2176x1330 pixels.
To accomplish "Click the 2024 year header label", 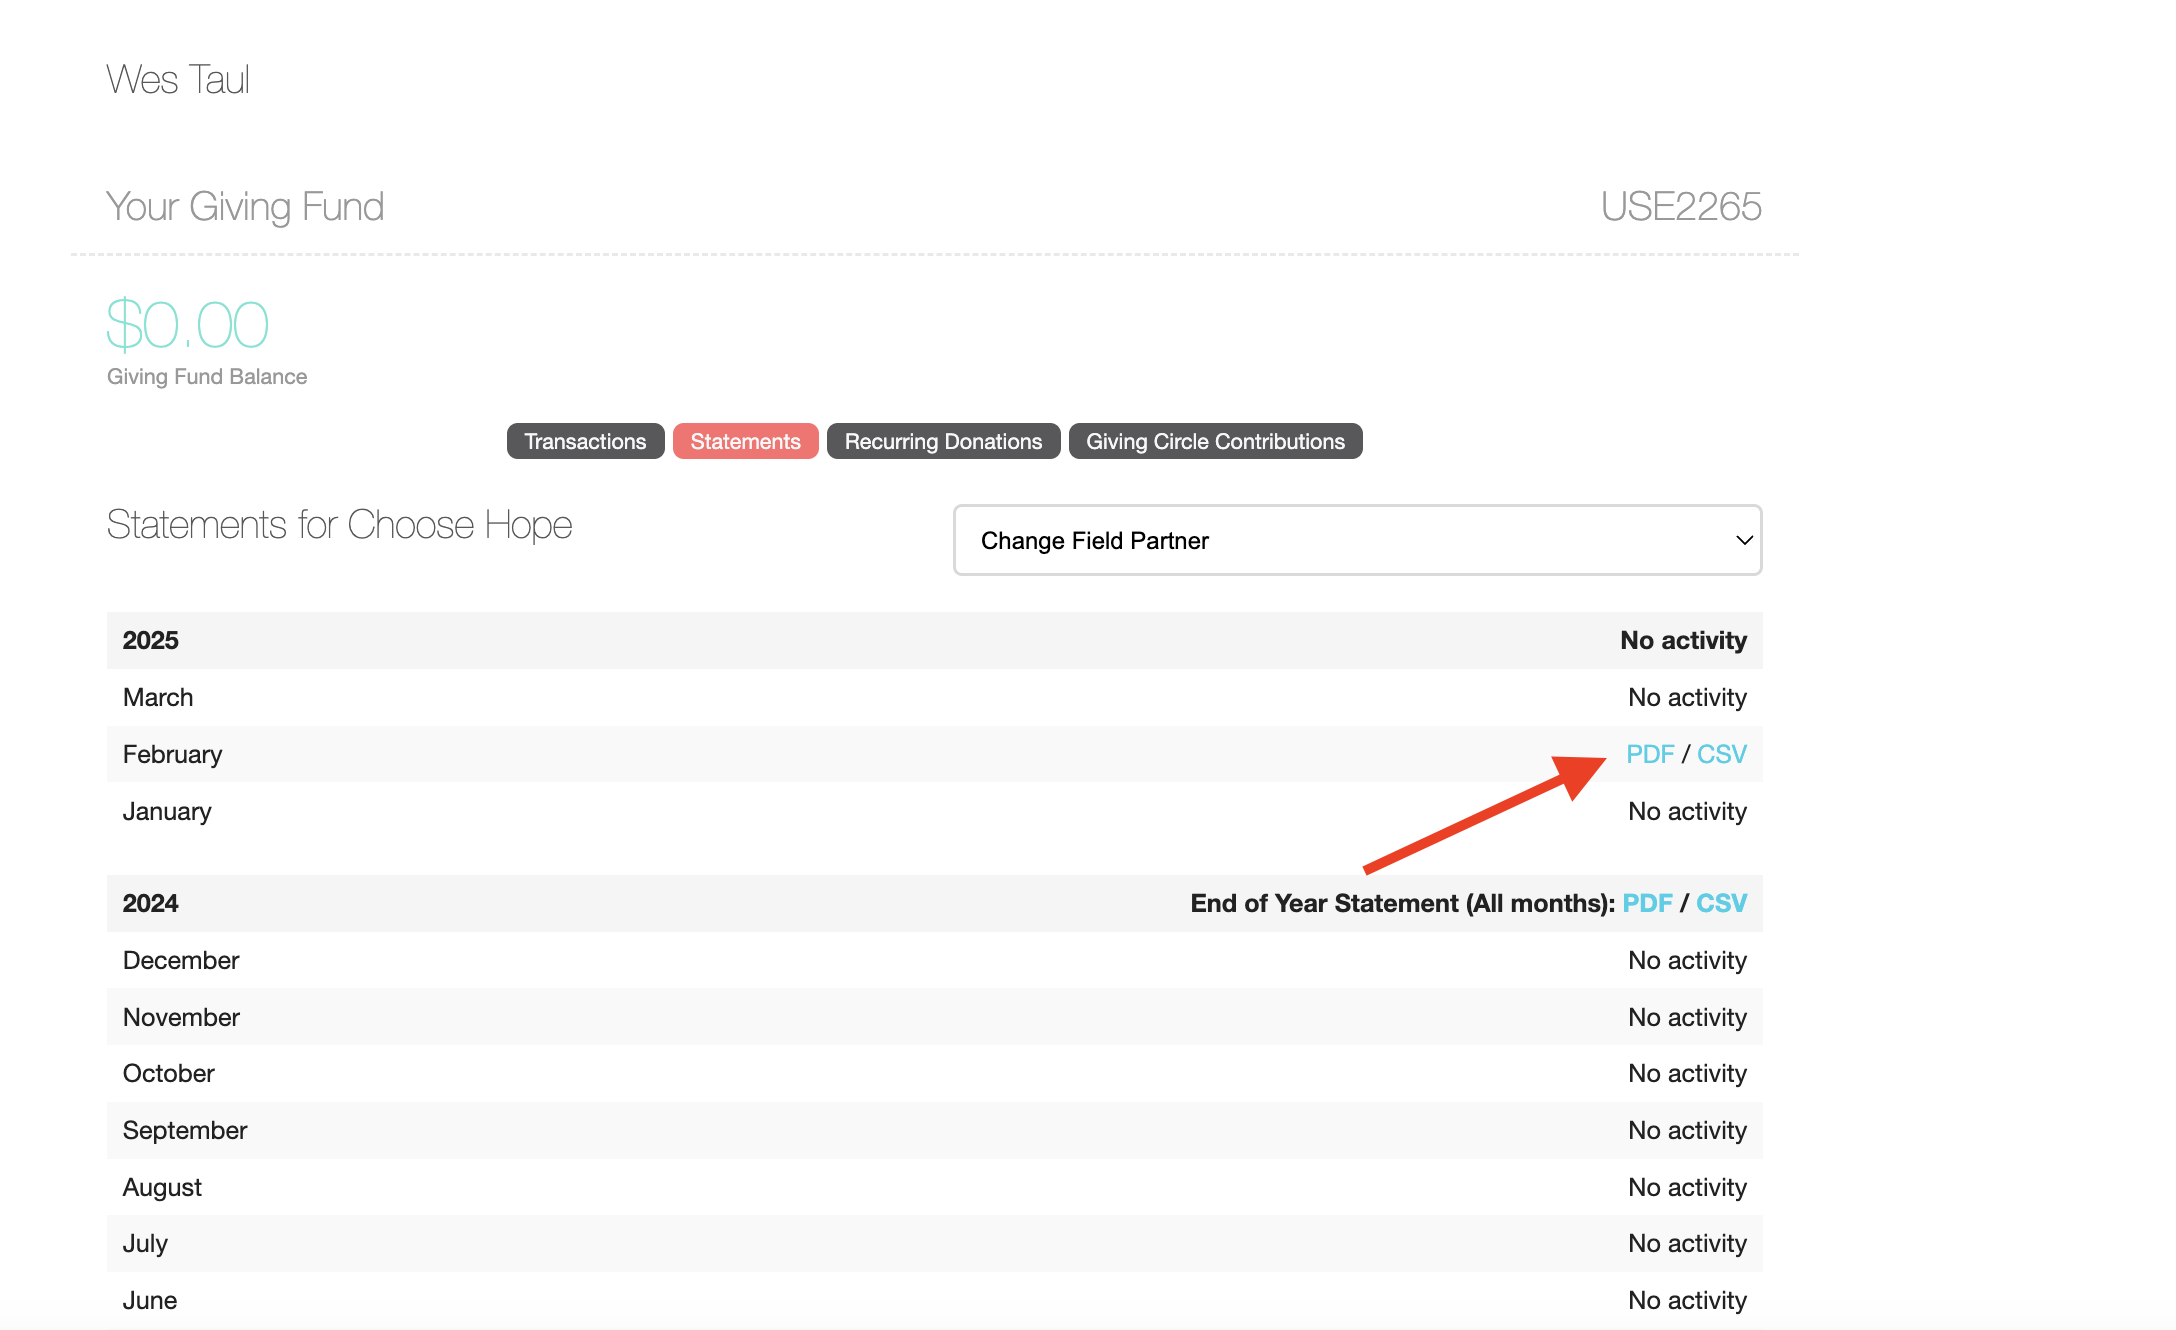I will coord(150,903).
